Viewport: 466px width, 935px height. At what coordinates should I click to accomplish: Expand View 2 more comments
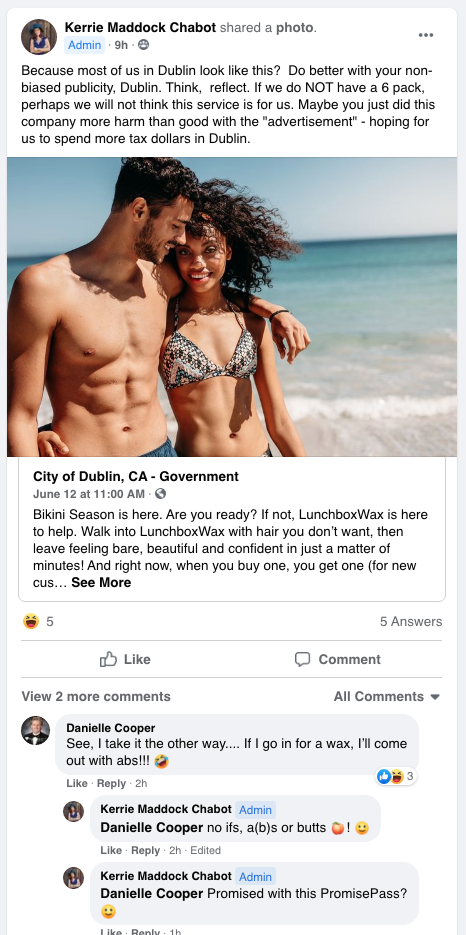tap(96, 696)
